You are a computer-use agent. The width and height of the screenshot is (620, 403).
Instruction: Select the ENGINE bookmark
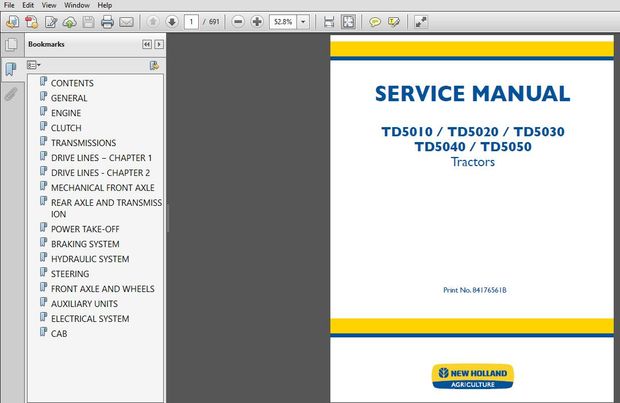(66, 113)
